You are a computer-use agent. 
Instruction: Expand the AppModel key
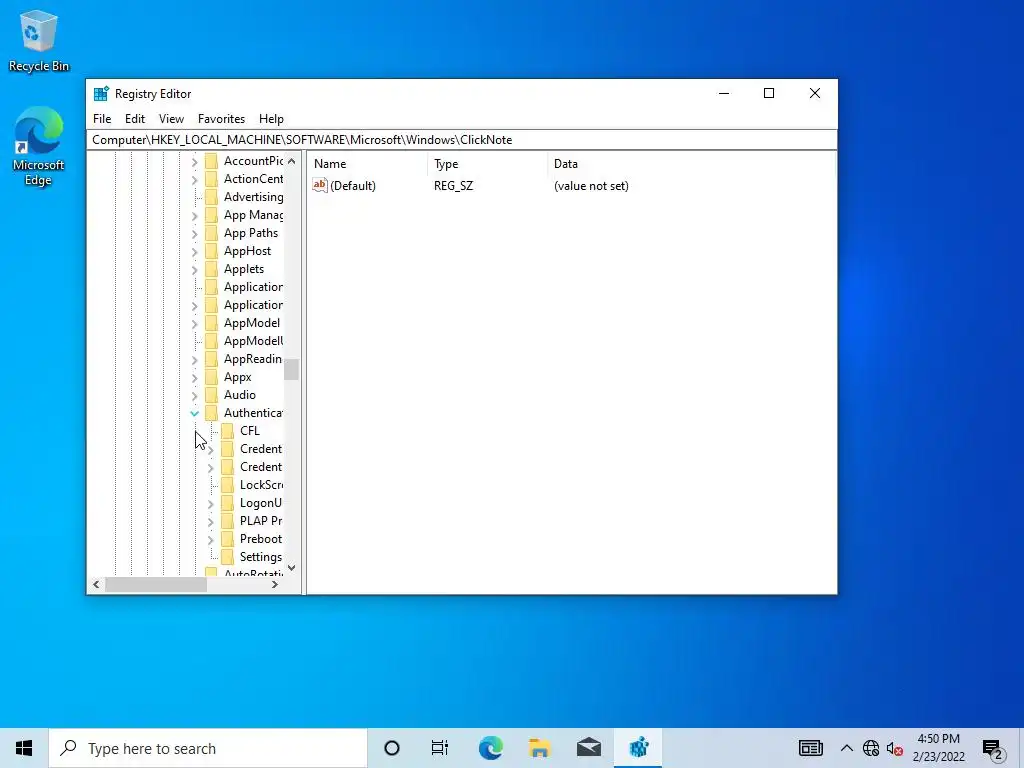[195, 323]
